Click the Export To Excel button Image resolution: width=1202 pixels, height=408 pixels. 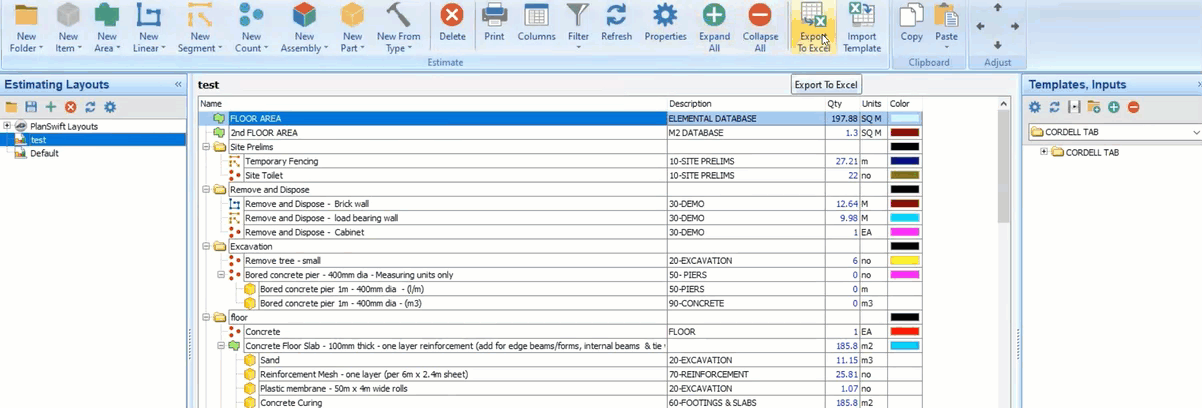(x=813, y=28)
